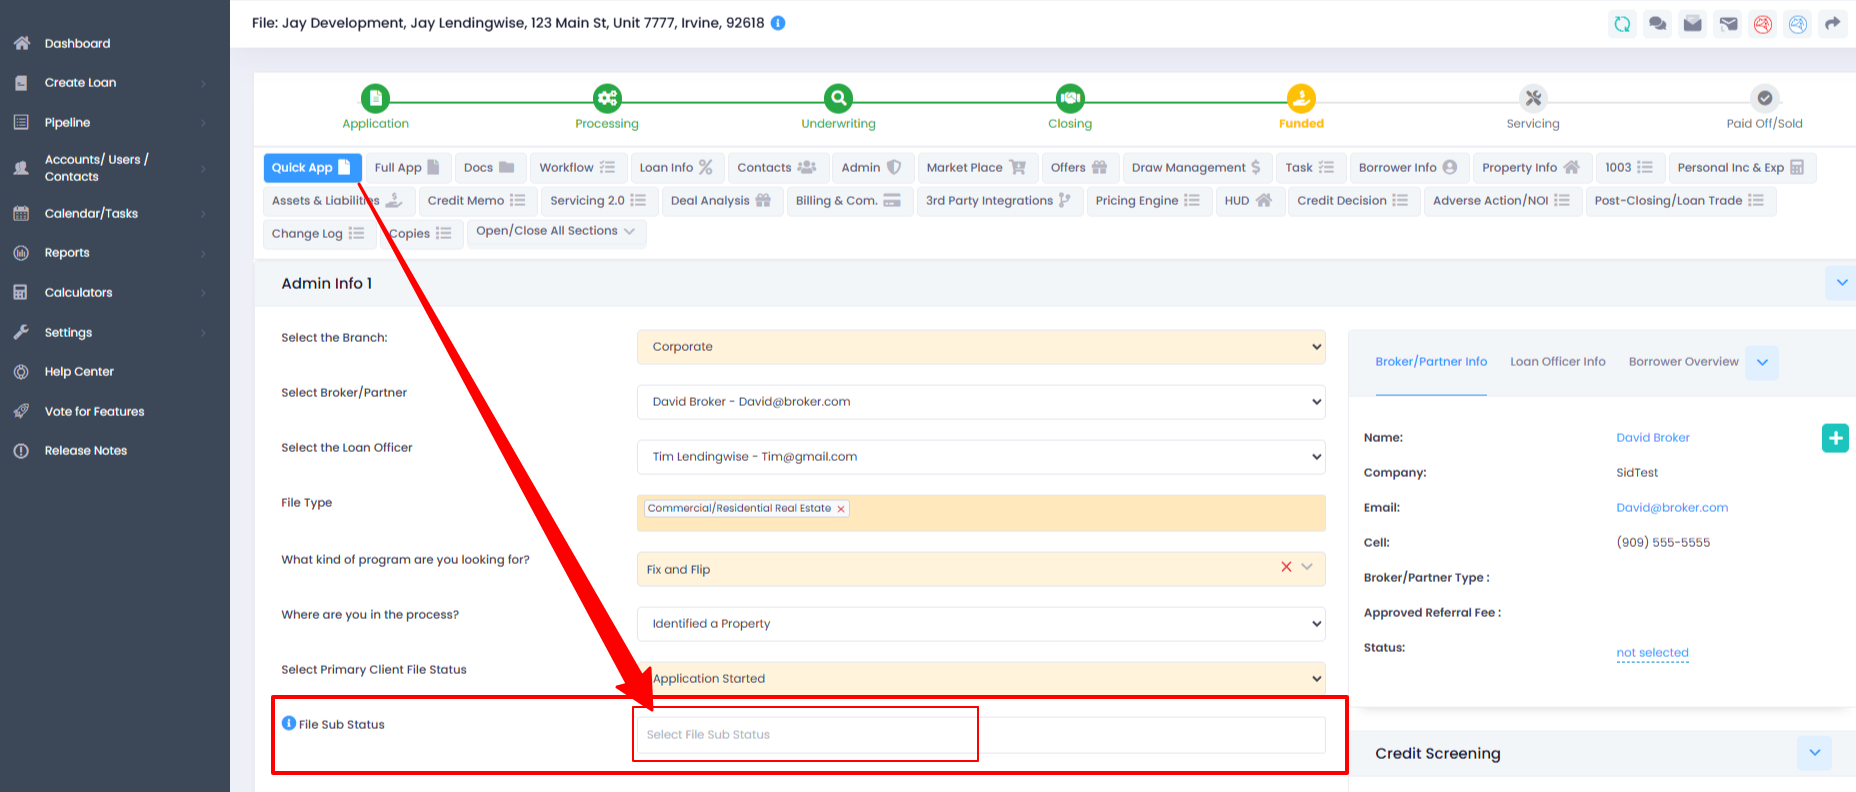Open the Select Broker/Partner dropdown

coord(980,402)
